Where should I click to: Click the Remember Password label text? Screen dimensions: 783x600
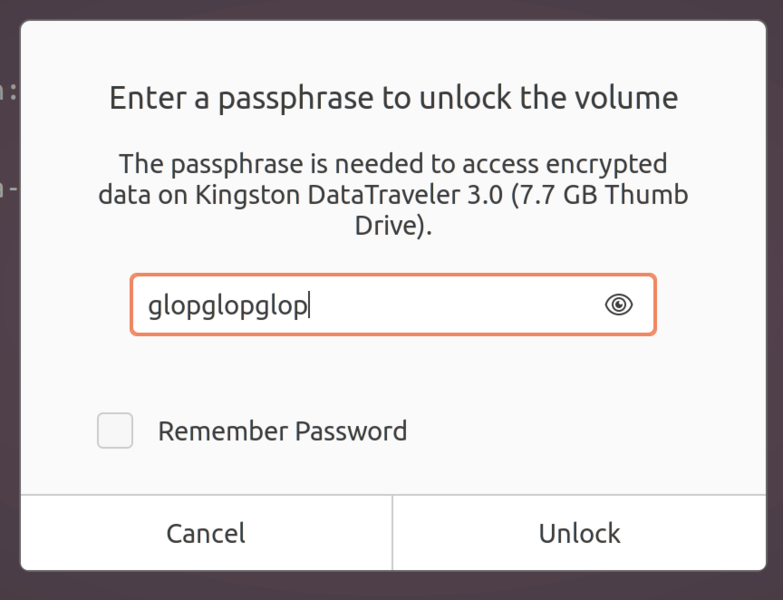tap(282, 432)
